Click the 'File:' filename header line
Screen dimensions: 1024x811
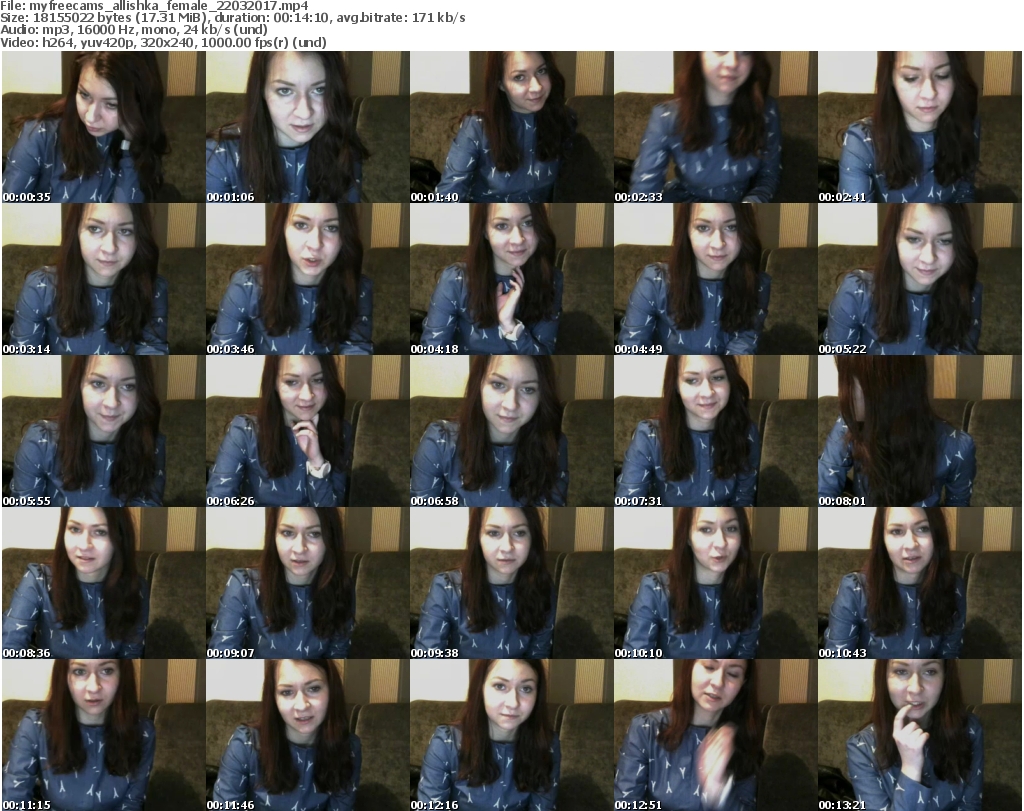(154, 6)
